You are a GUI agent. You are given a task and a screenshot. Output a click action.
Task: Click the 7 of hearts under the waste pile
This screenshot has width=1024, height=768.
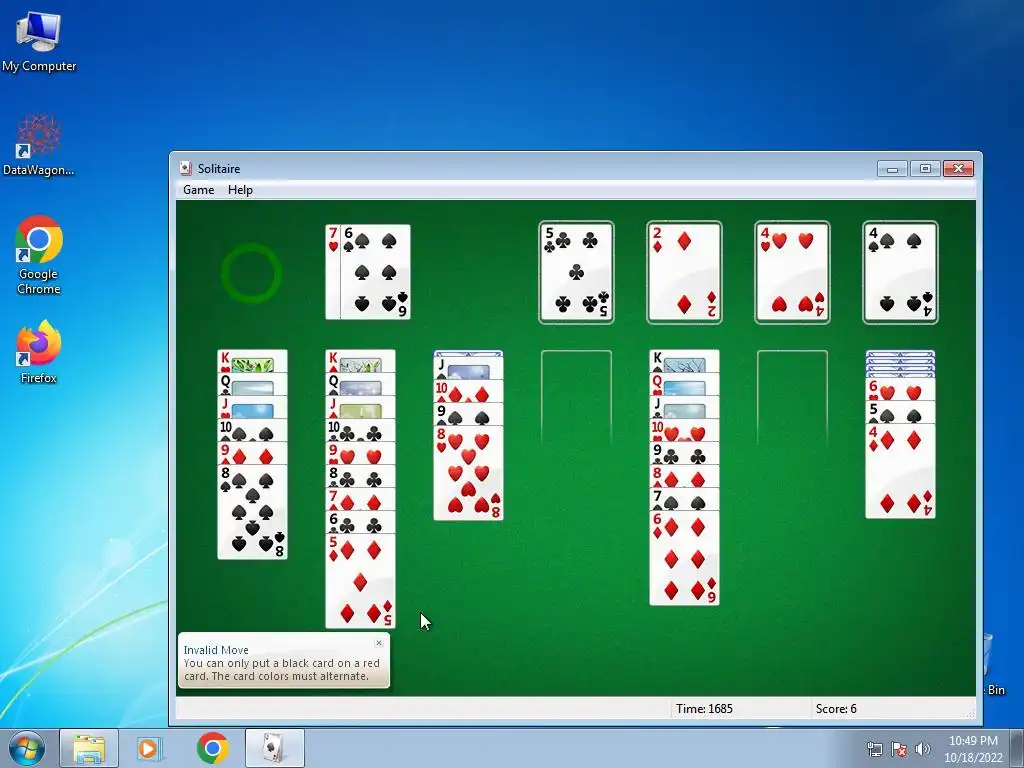click(333, 272)
